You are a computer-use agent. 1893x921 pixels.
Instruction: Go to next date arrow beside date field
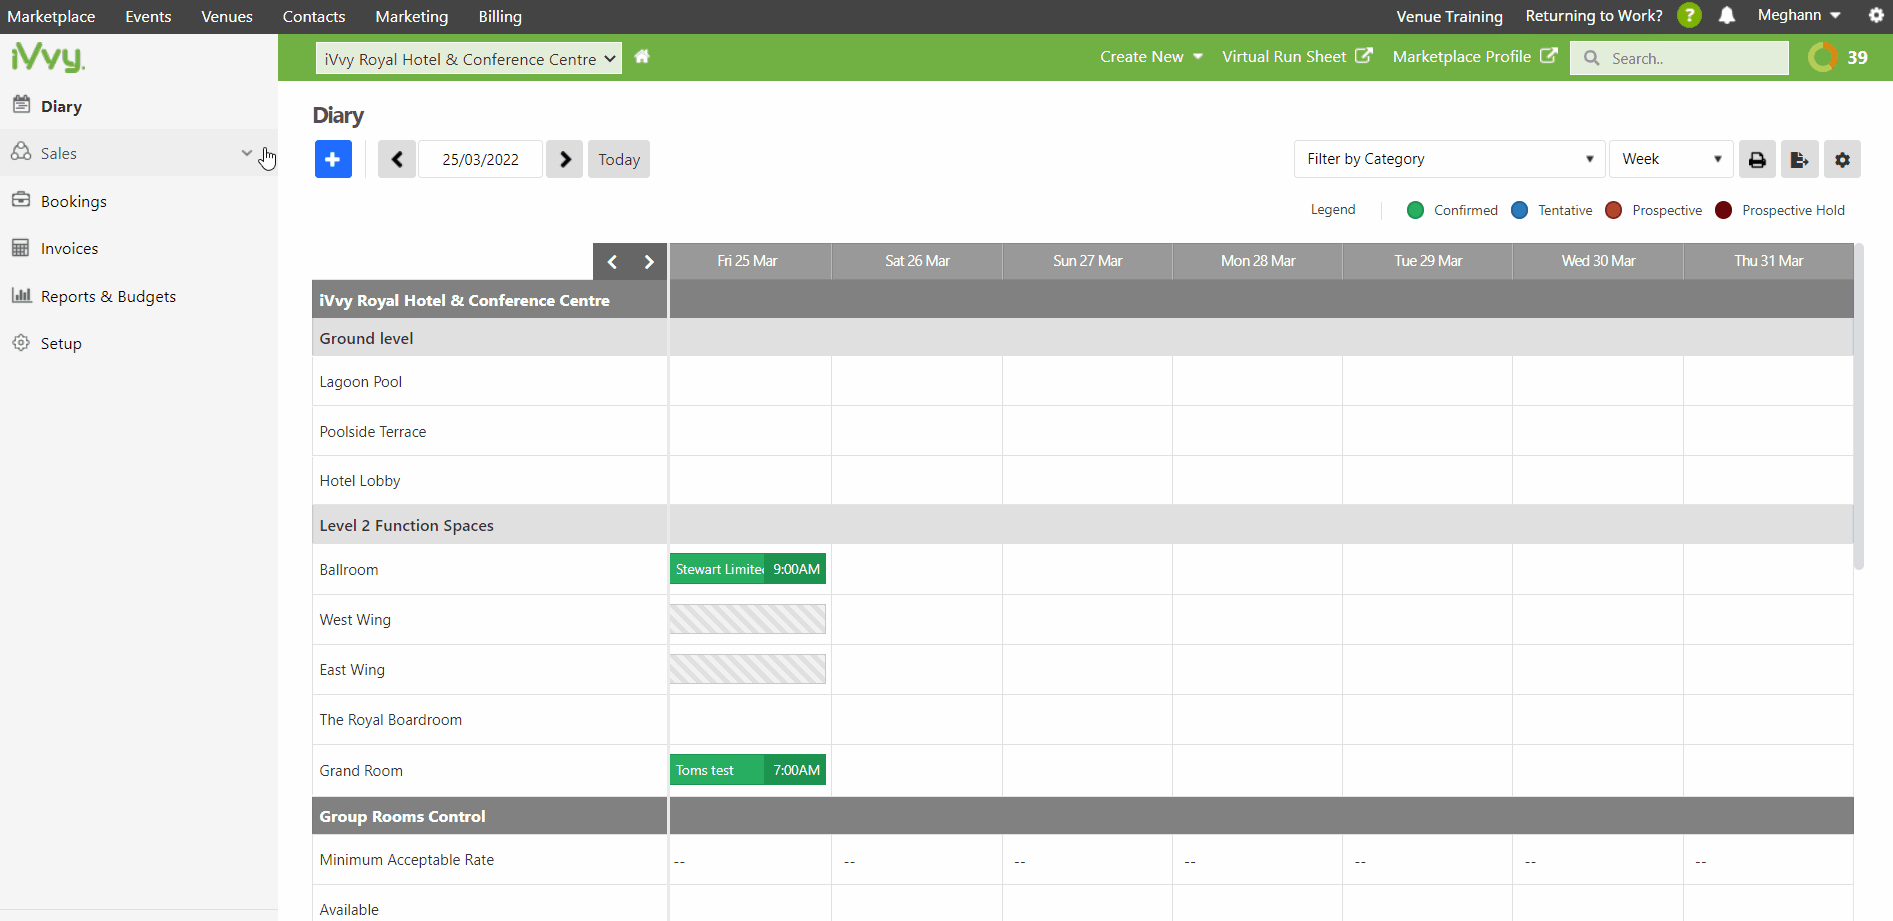click(565, 159)
